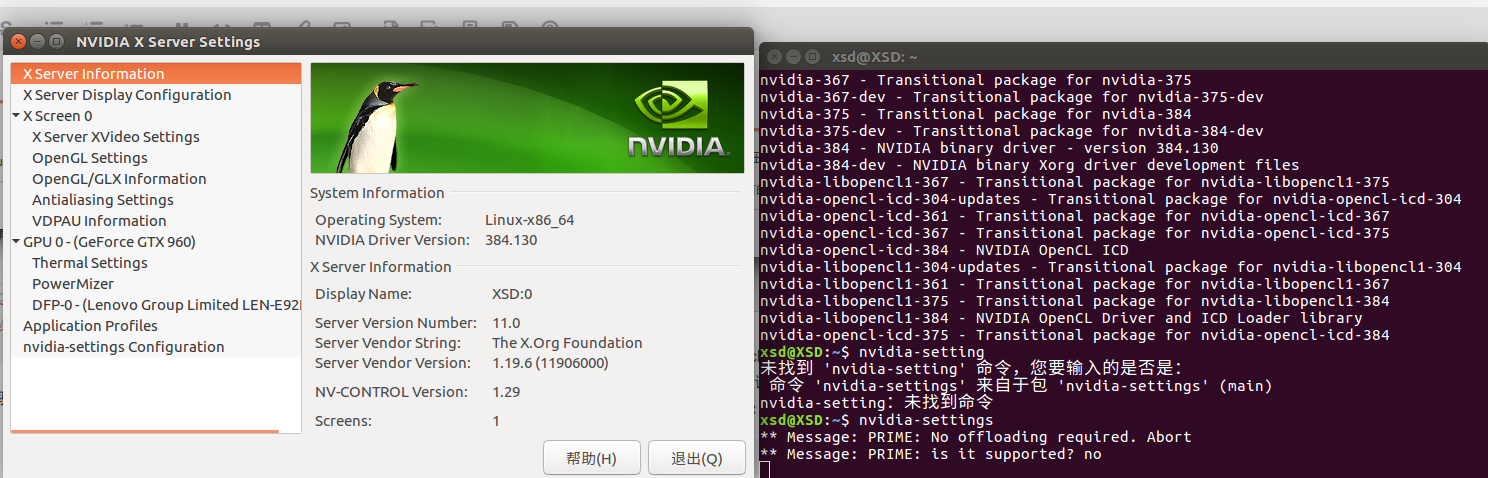
Task: Click the terminal cursor on last line
Action: 764,470
